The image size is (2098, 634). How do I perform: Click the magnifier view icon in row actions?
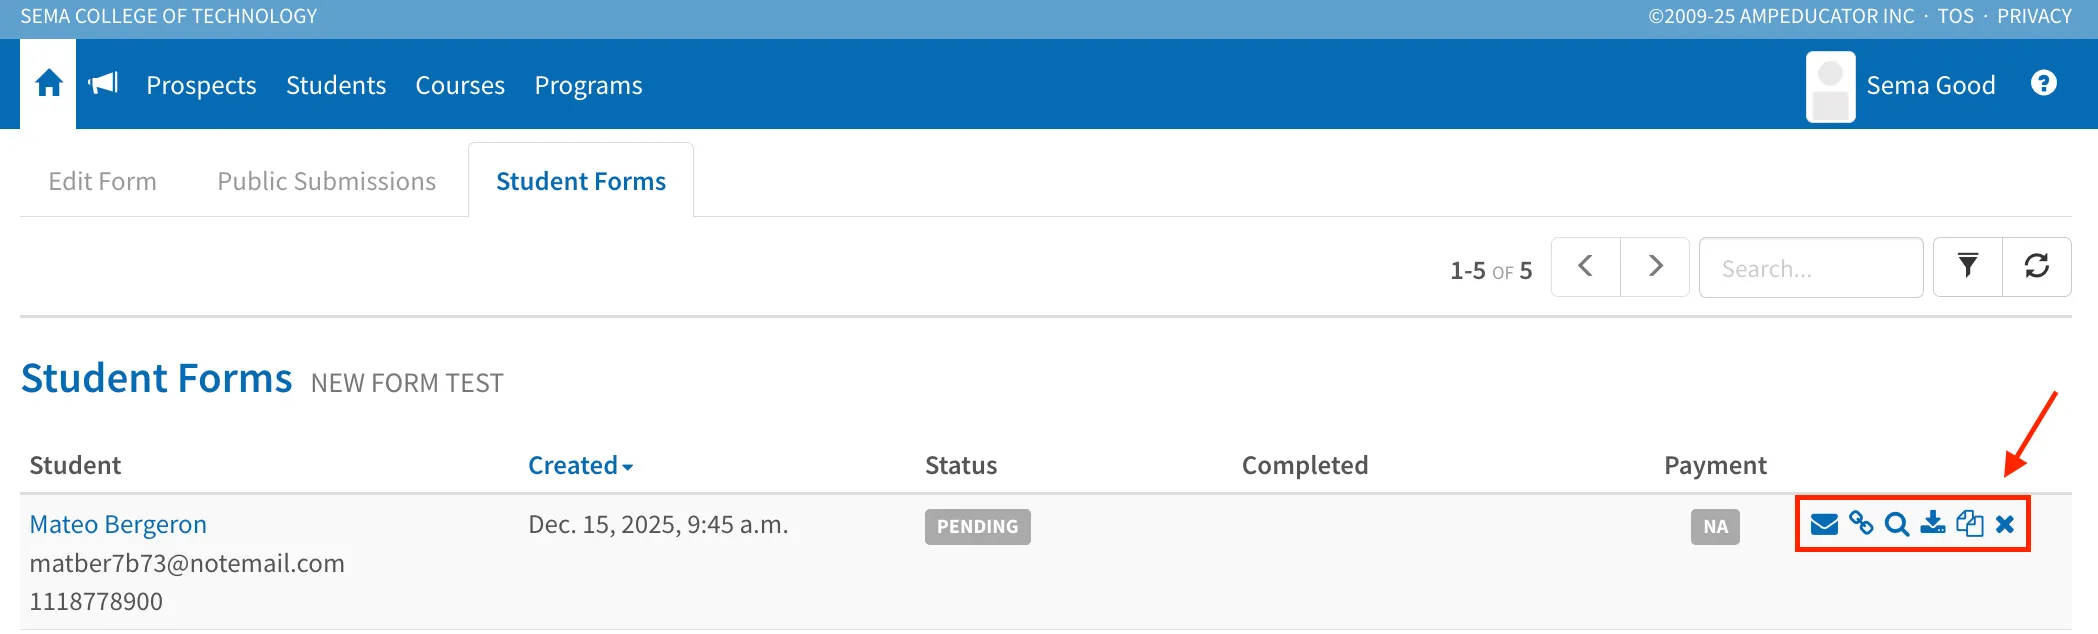click(x=1897, y=524)
